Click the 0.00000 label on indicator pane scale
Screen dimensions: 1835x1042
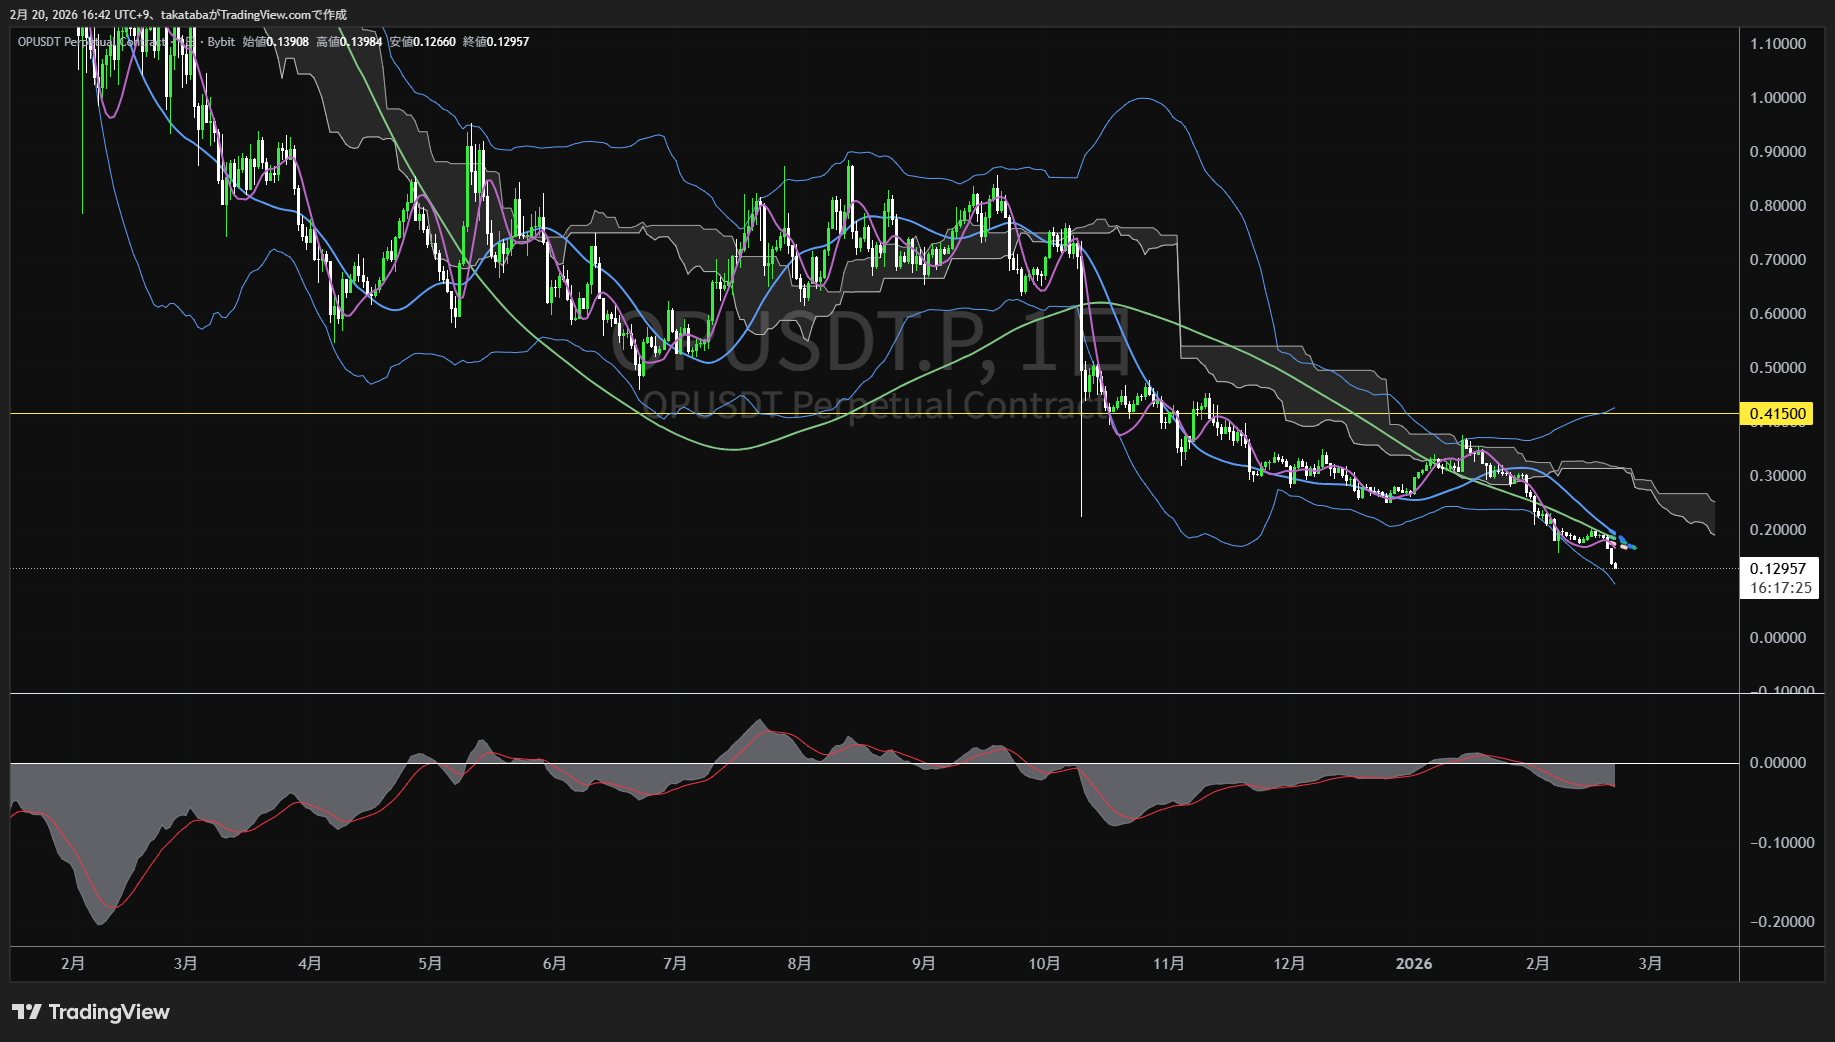(x=1777, y=762)
